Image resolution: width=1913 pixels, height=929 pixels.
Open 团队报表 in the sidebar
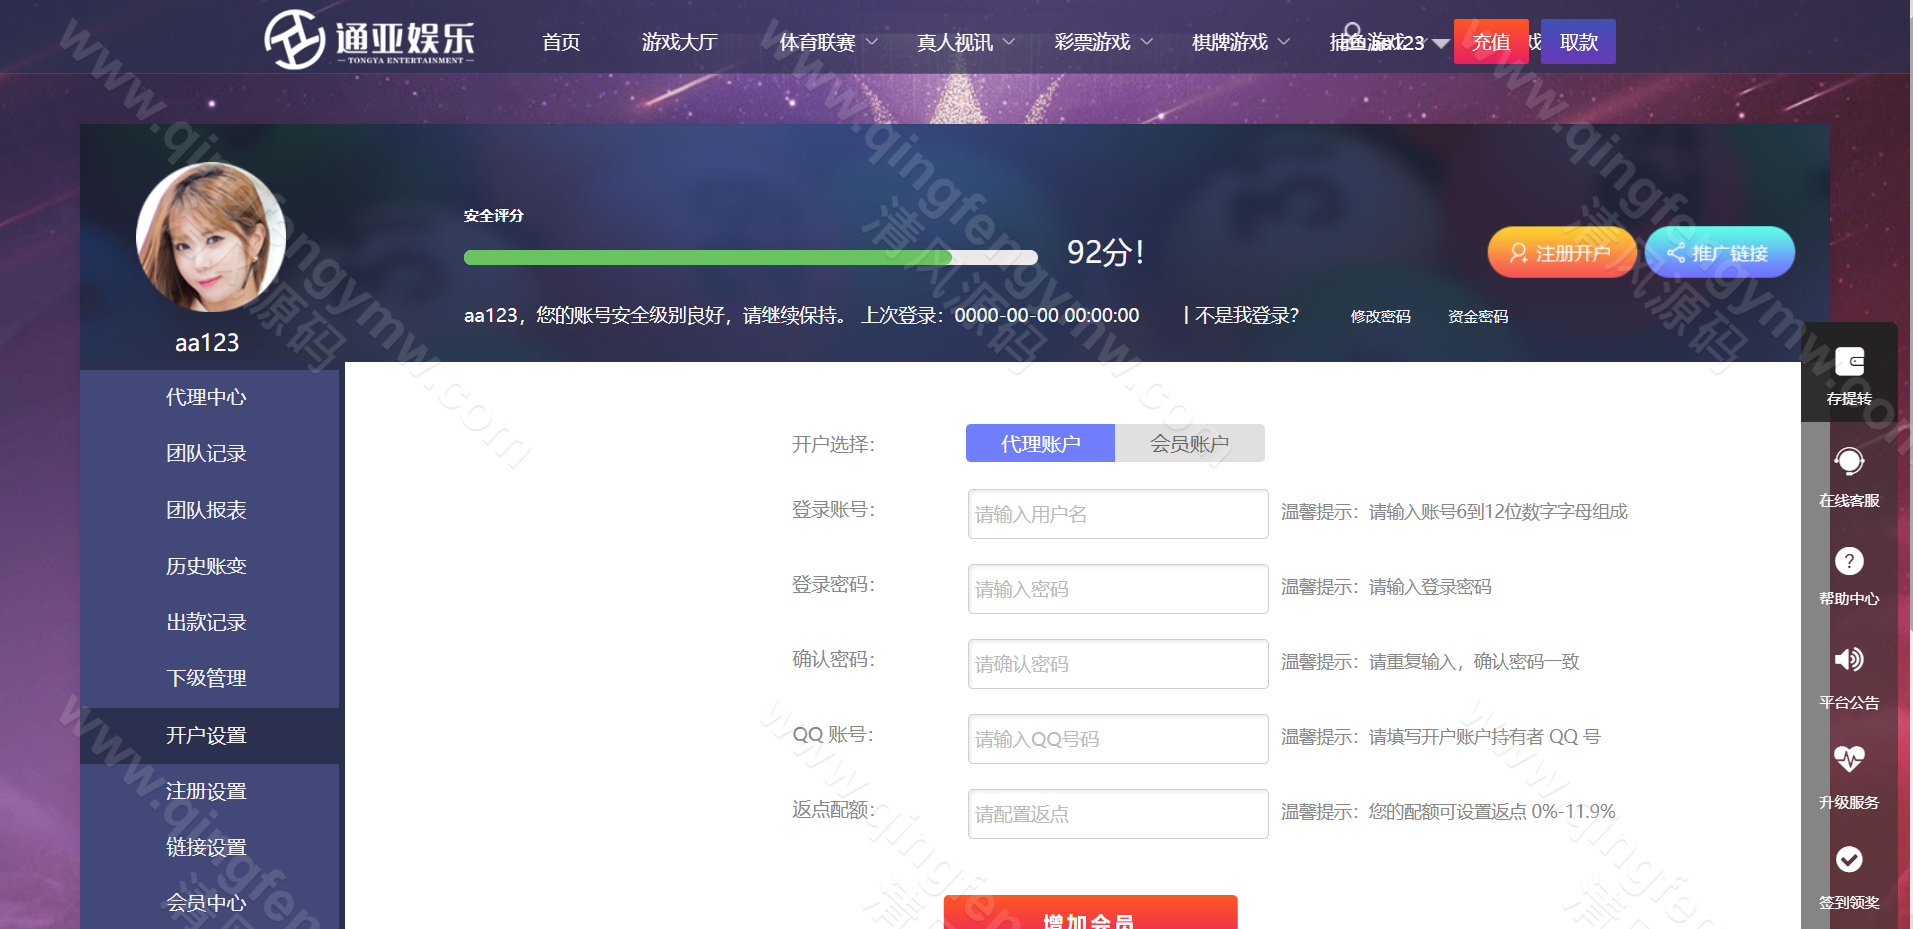(x=206, y=510)
